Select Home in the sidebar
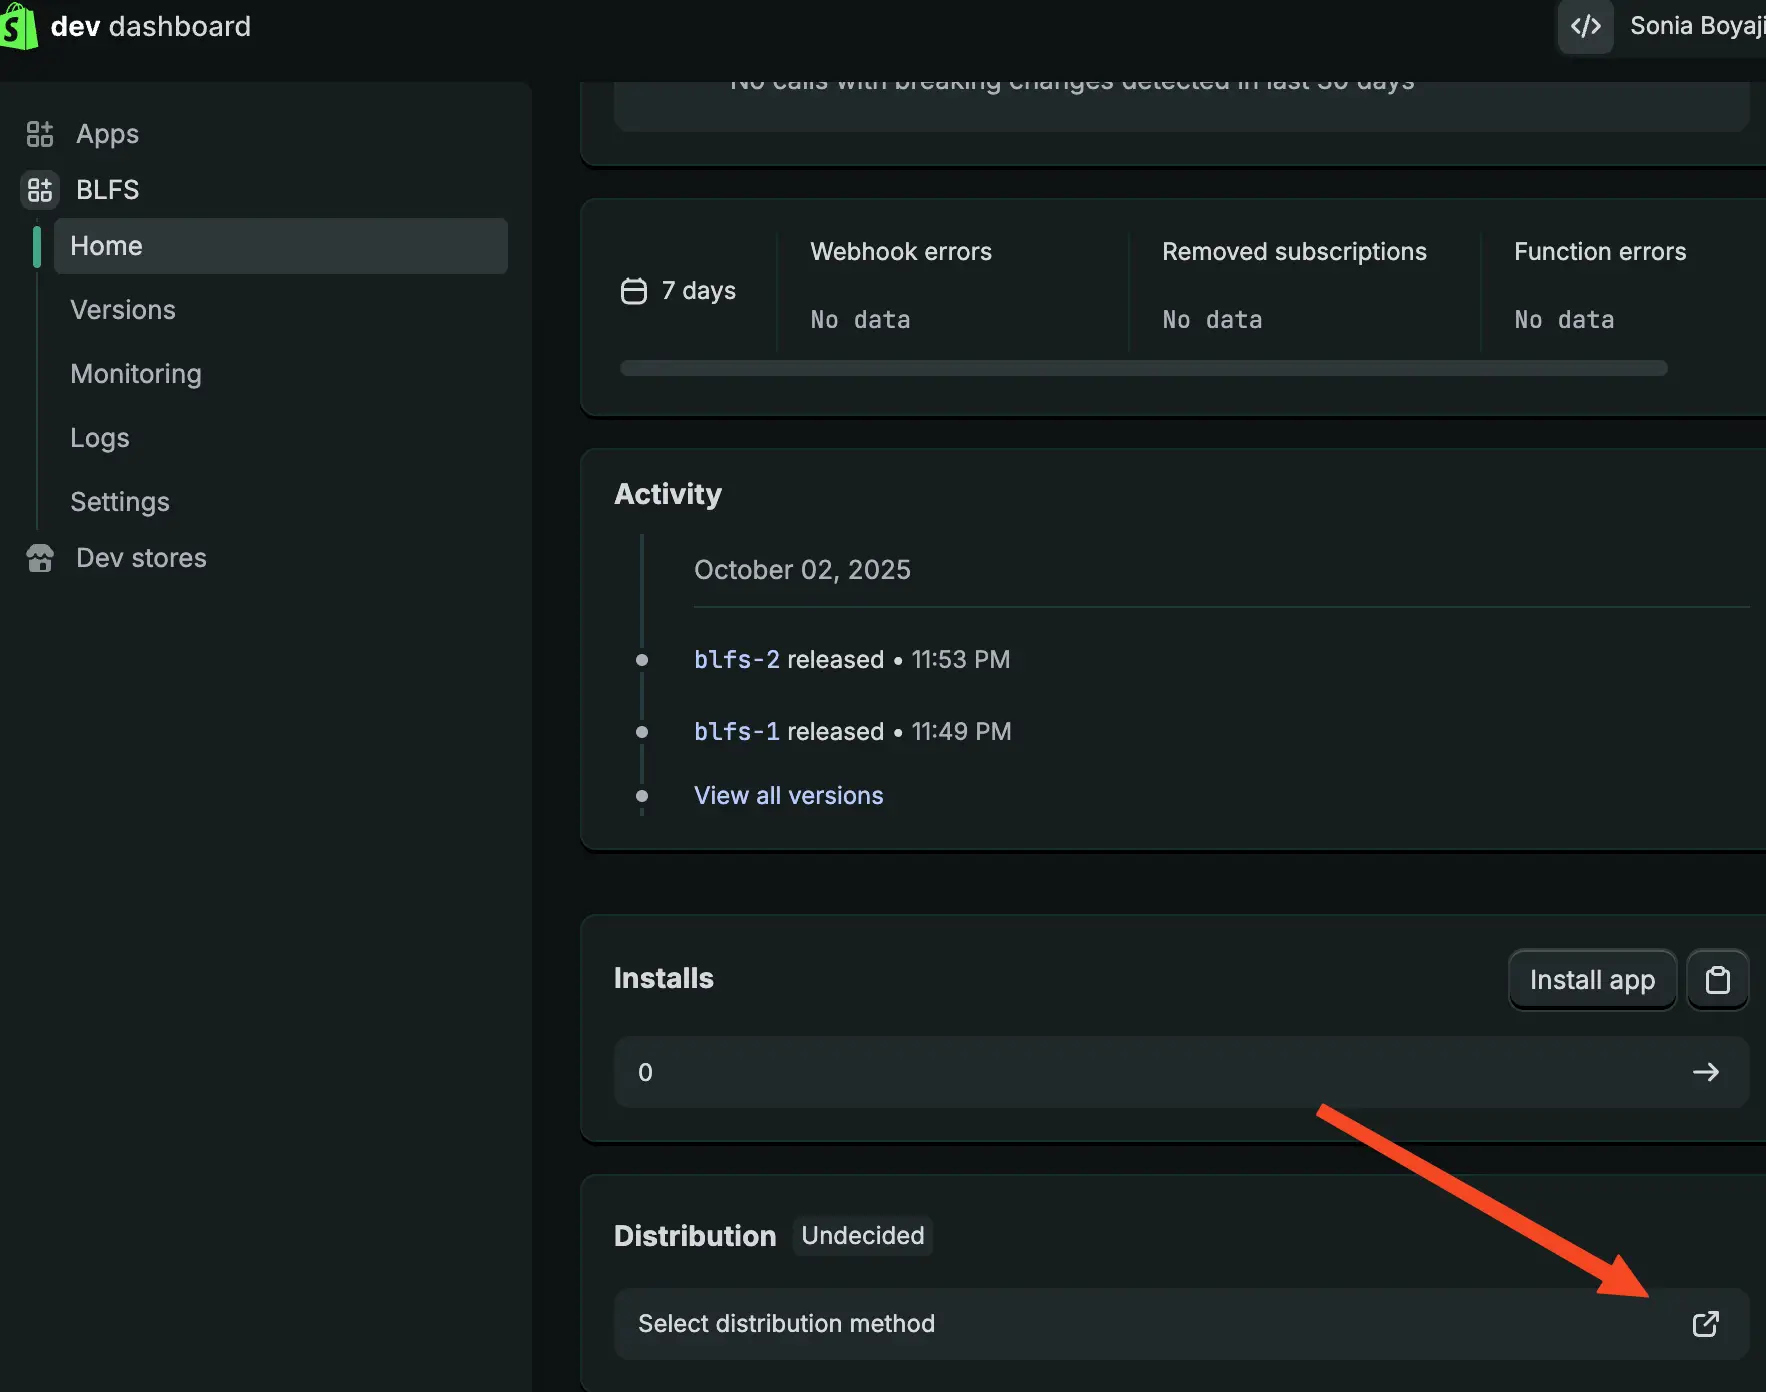 point(106,246)
